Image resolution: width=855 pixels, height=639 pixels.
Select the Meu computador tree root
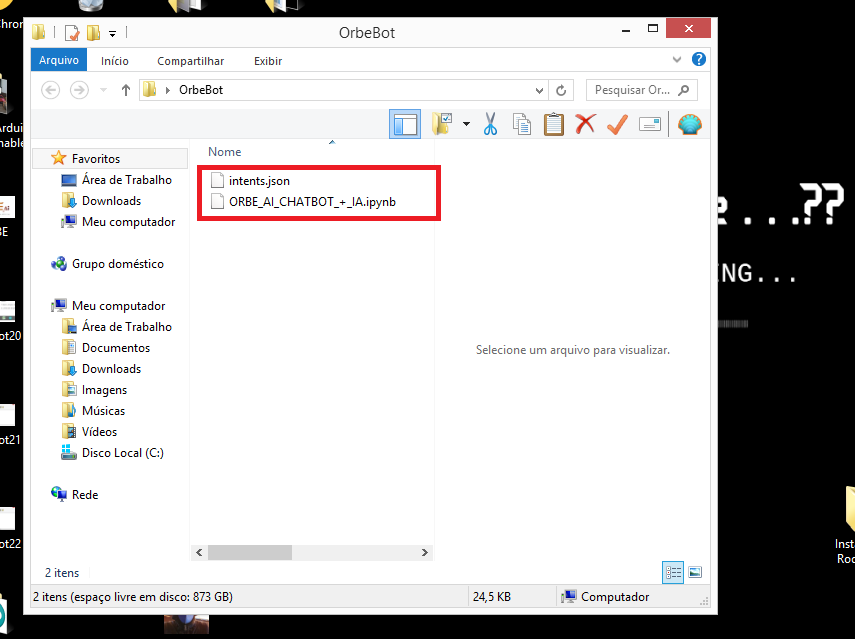coord(118,306)
